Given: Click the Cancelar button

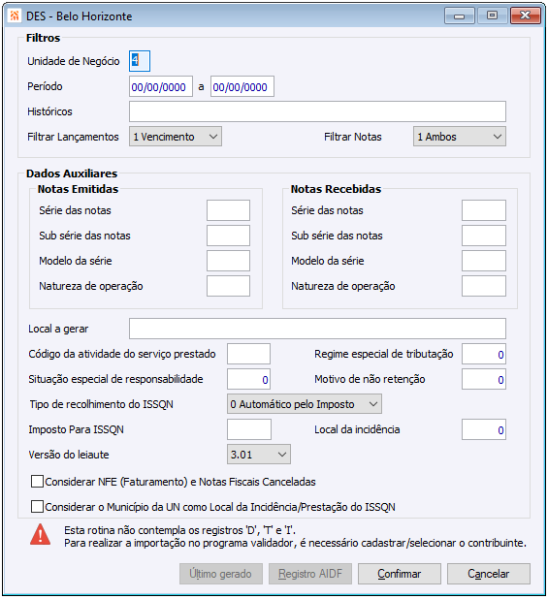Looking at the screenshot, I should click(x=489, y=574).
